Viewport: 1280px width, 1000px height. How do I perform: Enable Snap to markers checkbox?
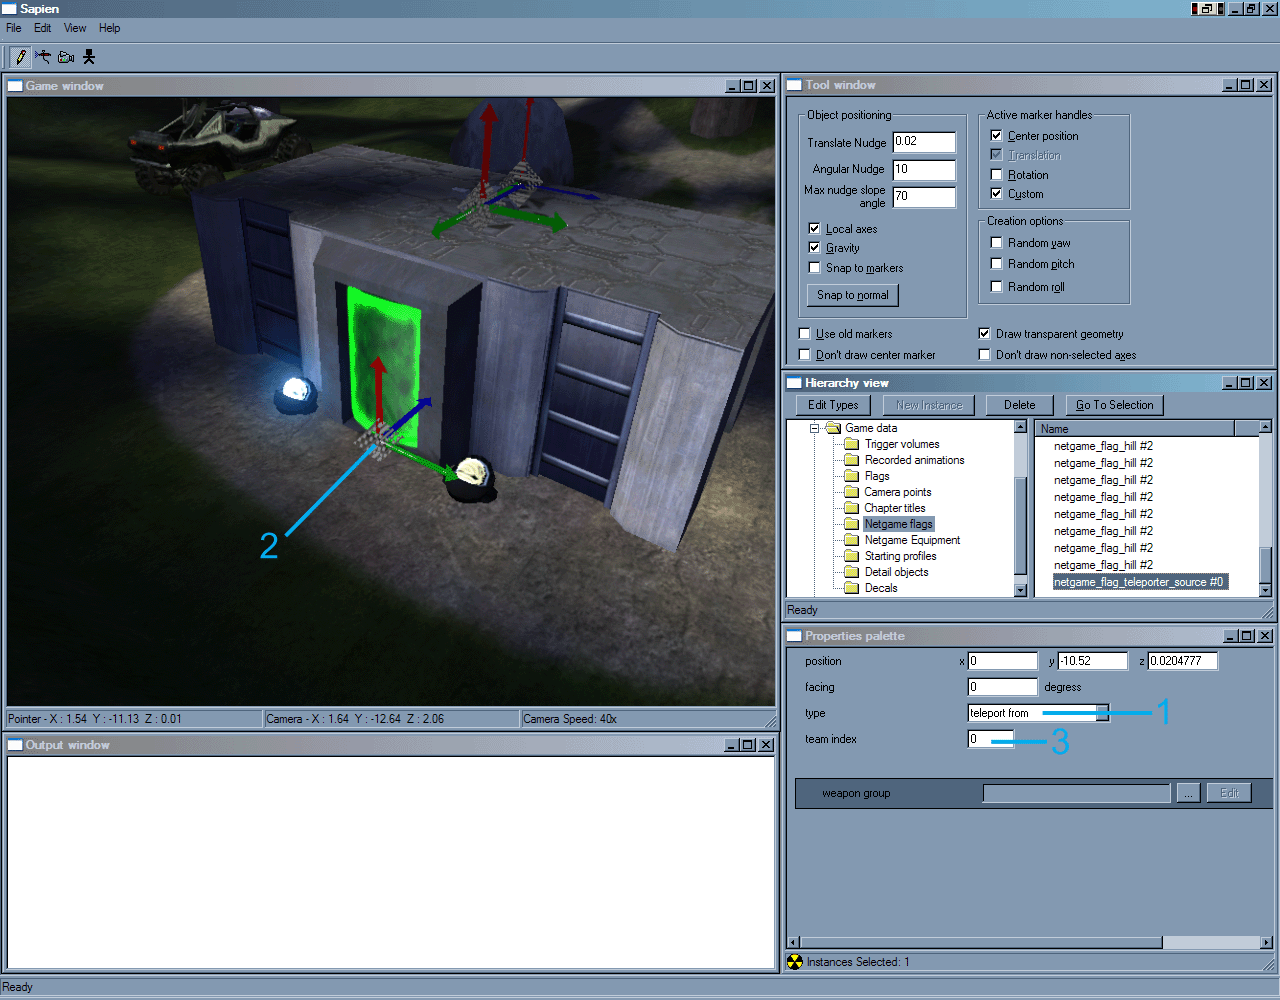[814, 268]
